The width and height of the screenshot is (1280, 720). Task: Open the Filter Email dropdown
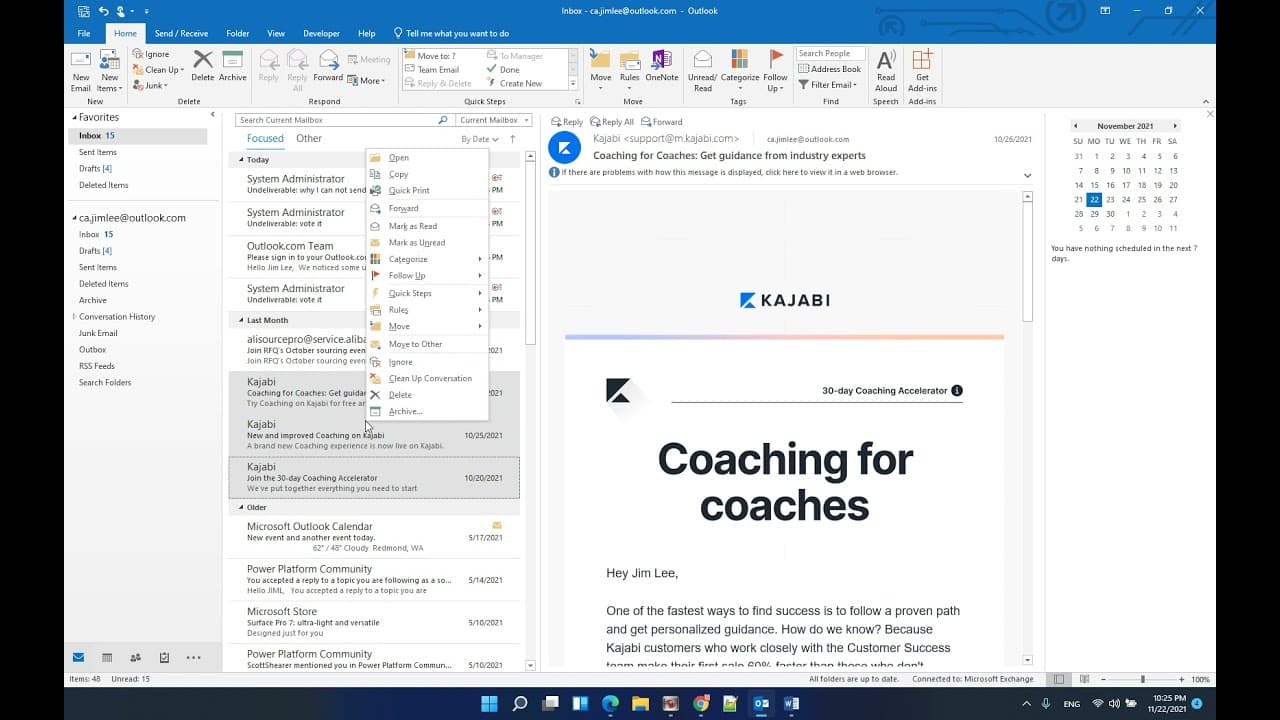point(828,85)
